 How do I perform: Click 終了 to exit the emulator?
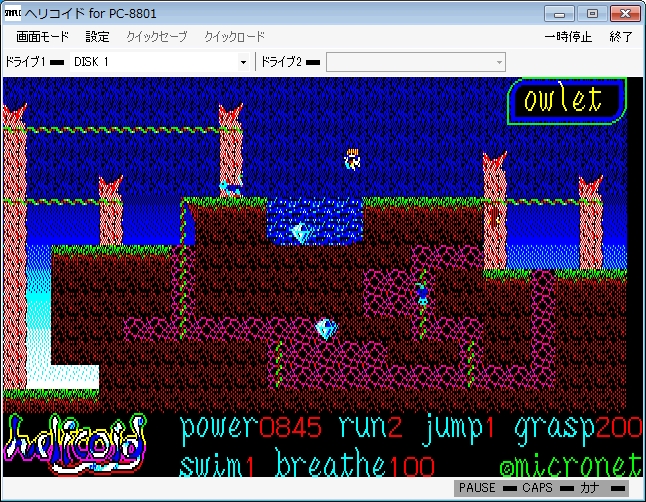[621, 37]
